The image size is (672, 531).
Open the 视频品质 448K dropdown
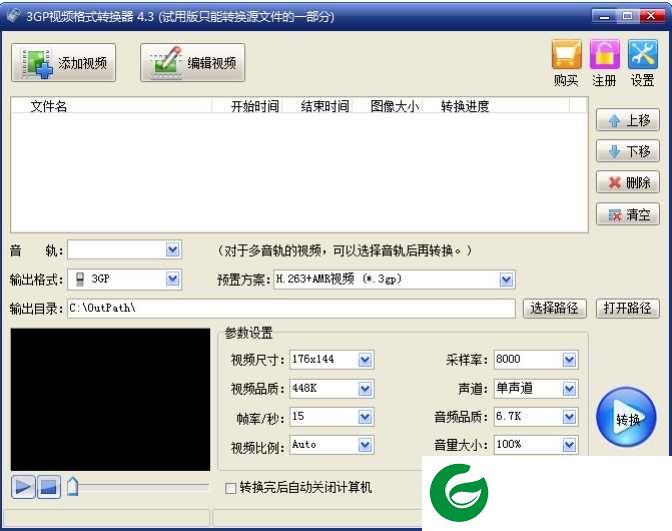pos(365,389)
